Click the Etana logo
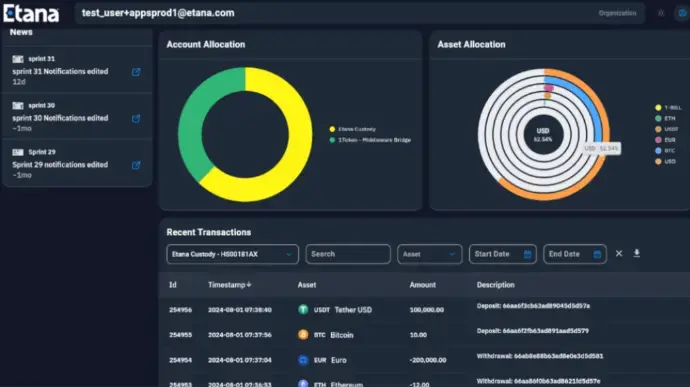 point(31,13)
